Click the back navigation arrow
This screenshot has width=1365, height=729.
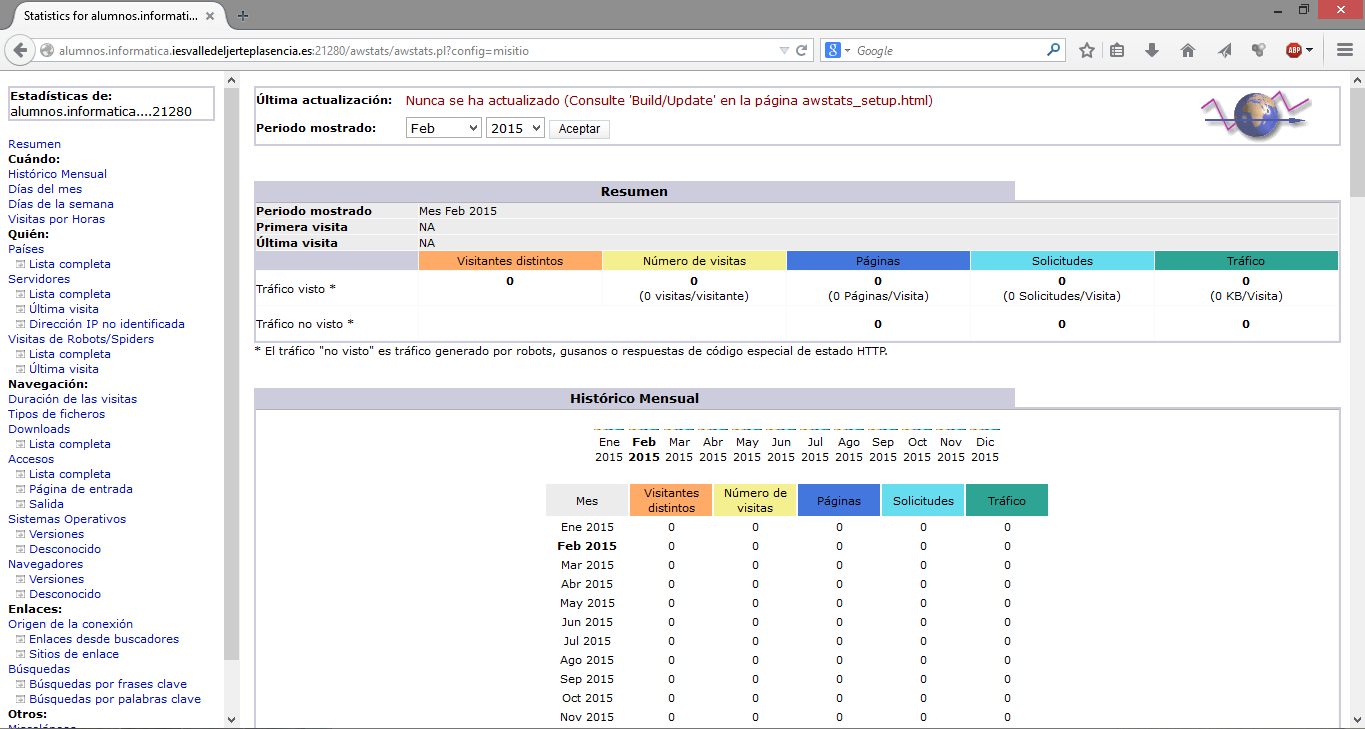[x=20, y=50]
